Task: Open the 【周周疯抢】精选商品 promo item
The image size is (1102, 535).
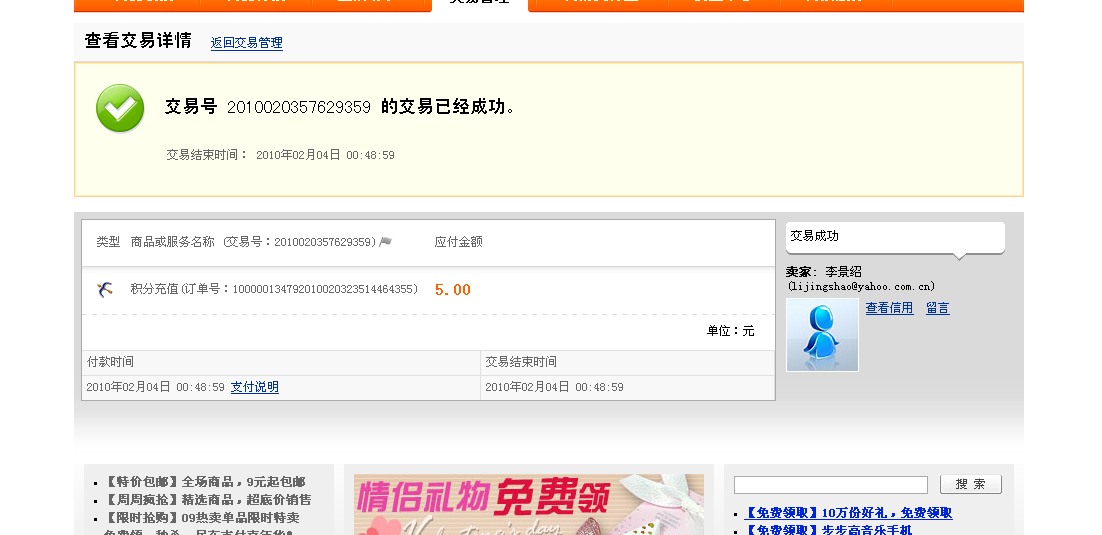Action: pos(207,500)
